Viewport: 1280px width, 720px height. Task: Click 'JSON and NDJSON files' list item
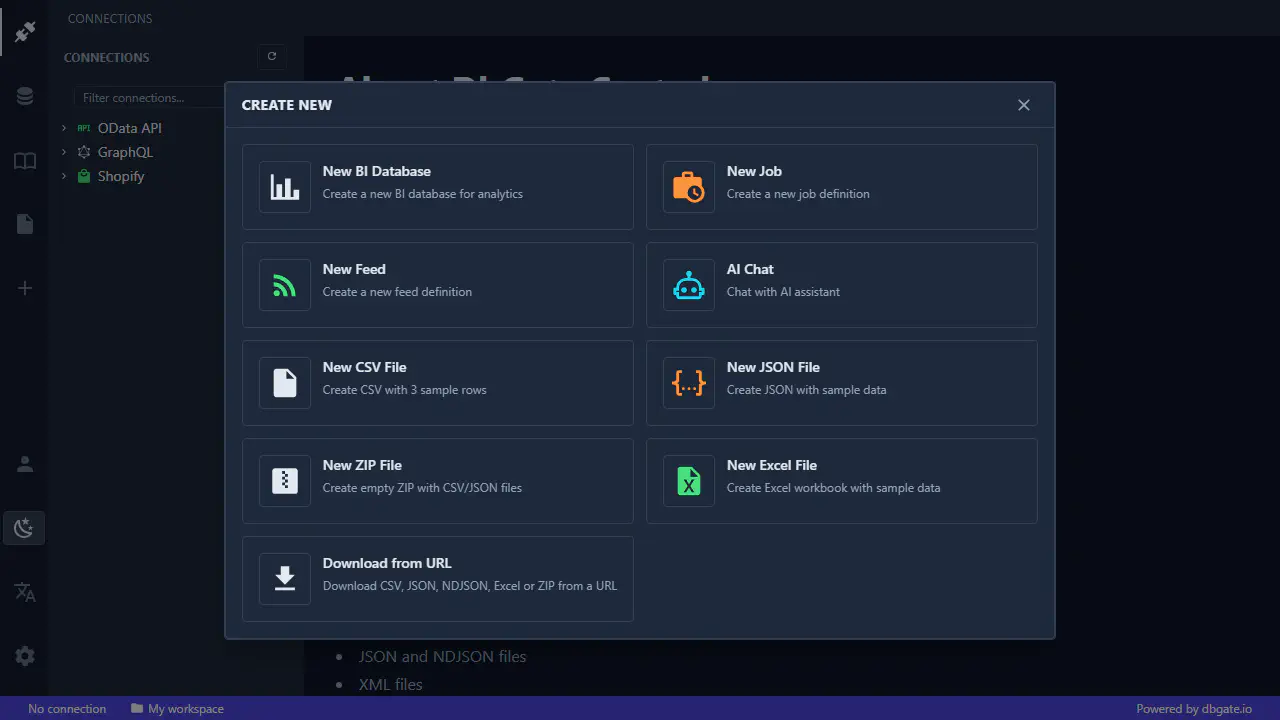[x=442, y=656]
